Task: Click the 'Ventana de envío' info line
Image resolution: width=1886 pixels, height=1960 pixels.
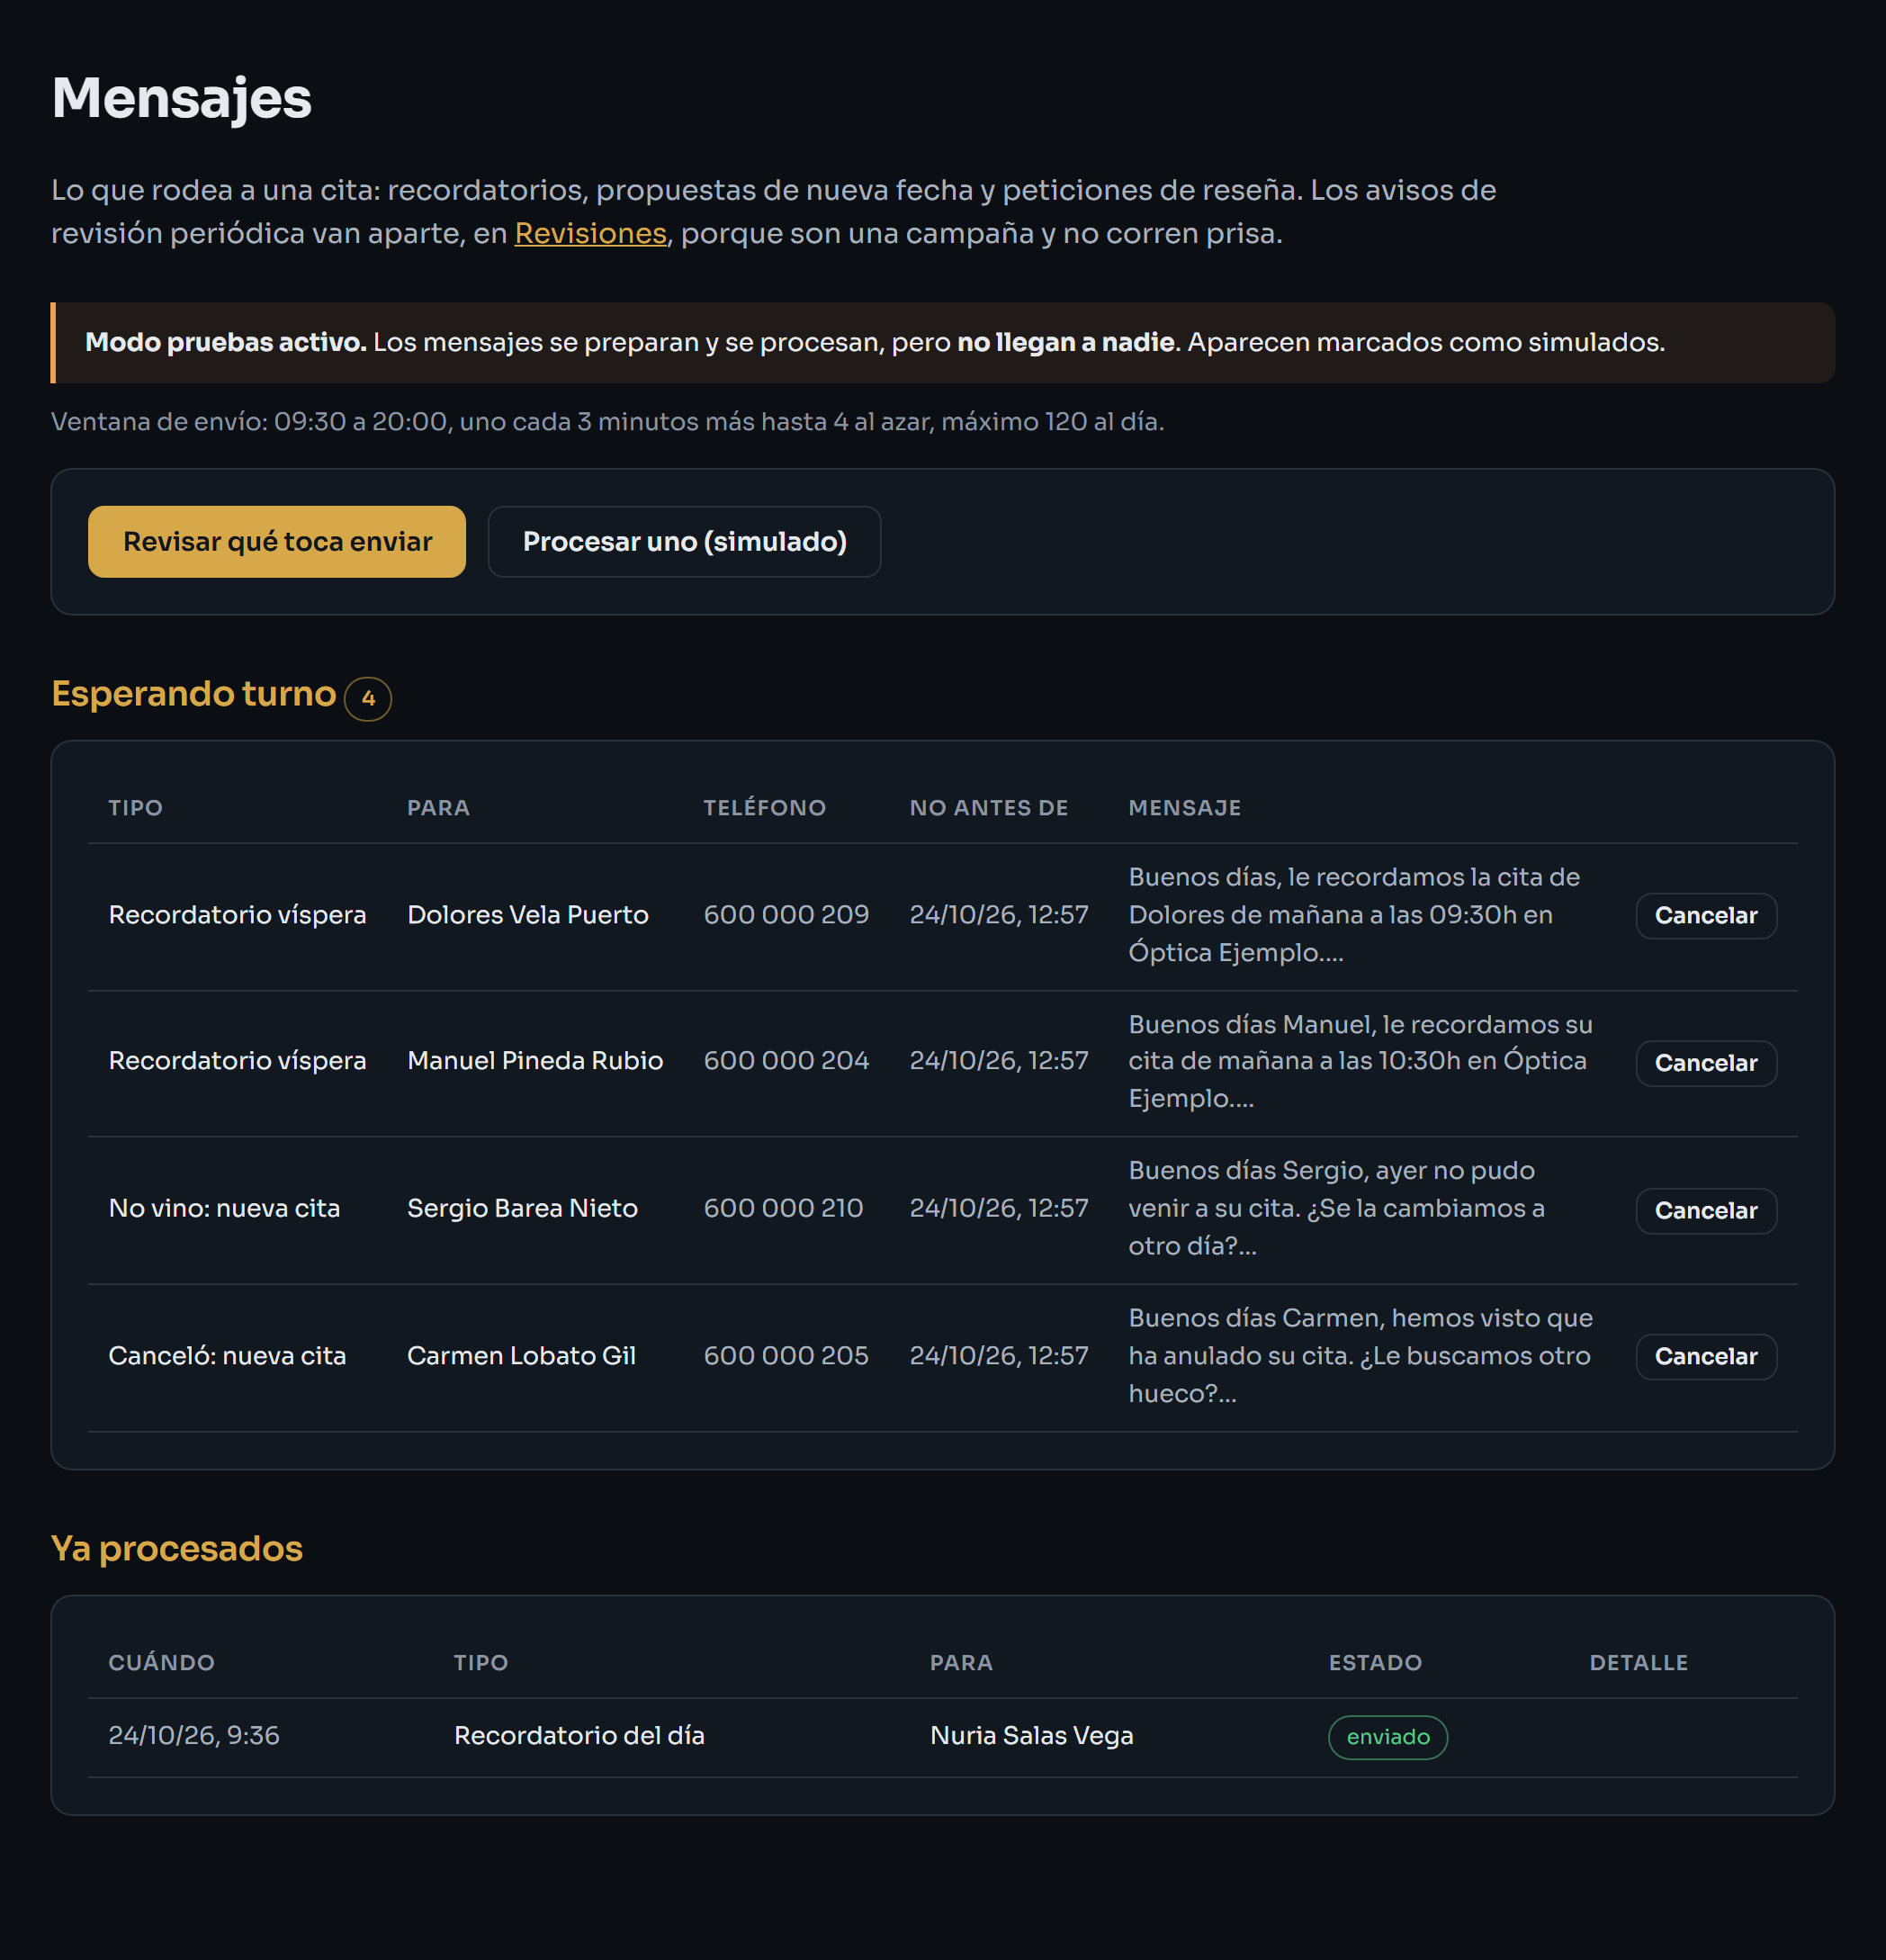Action: pos(607,422)
